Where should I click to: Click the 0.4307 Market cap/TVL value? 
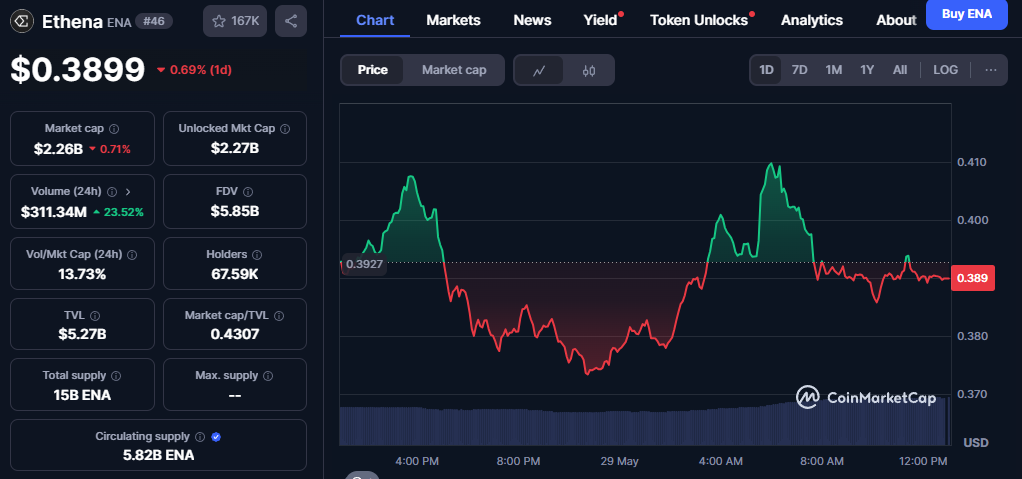(x=235, y=334)
